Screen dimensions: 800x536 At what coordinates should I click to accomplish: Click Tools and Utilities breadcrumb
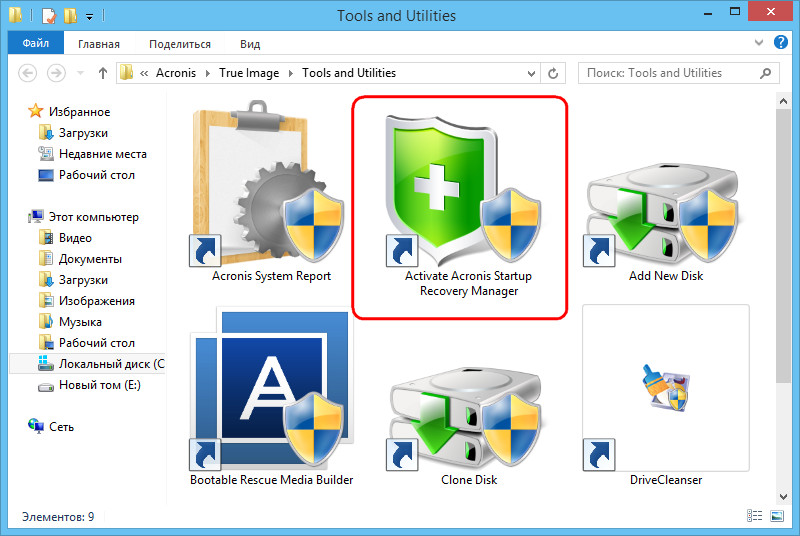coord(349,73)
